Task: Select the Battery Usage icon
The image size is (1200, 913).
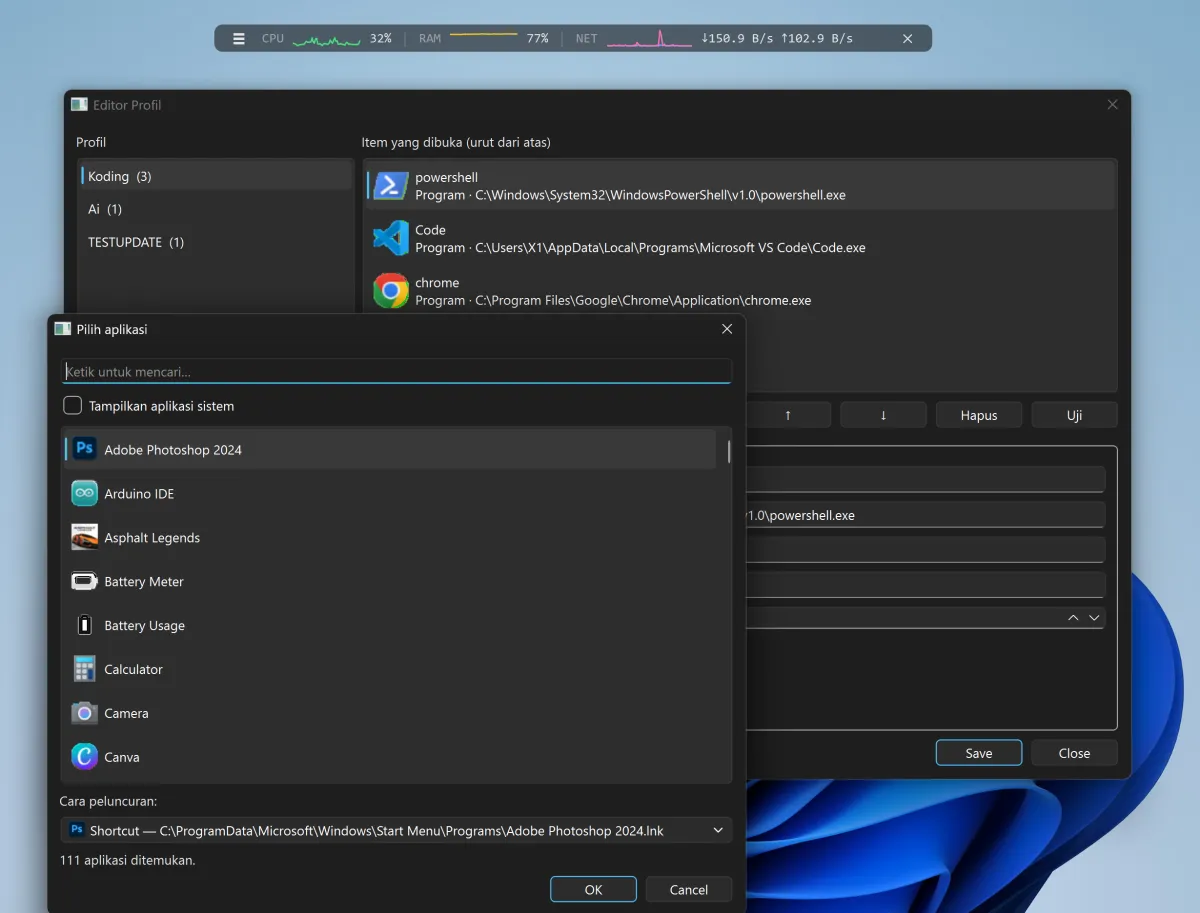Action: coord(85,626)
